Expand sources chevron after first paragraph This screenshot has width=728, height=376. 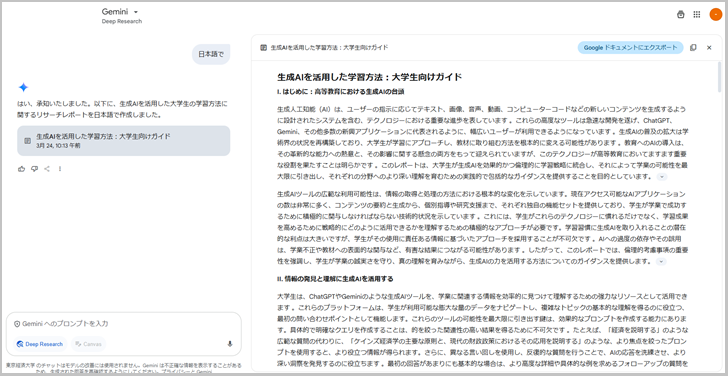click(x=662, y=177)
